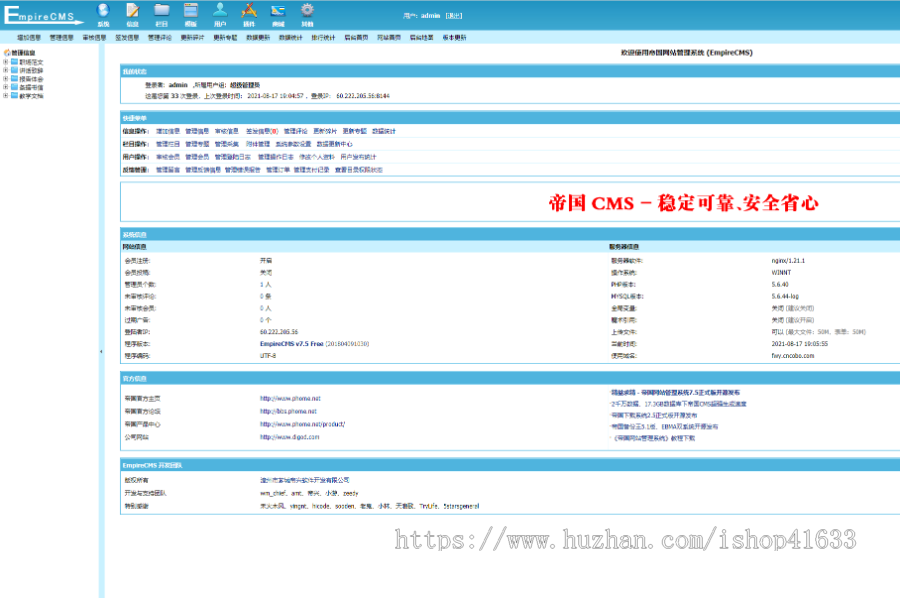Select 排行统计 in the top submenu bar
This screenshot has height=598, width=900.
(323, 37)
